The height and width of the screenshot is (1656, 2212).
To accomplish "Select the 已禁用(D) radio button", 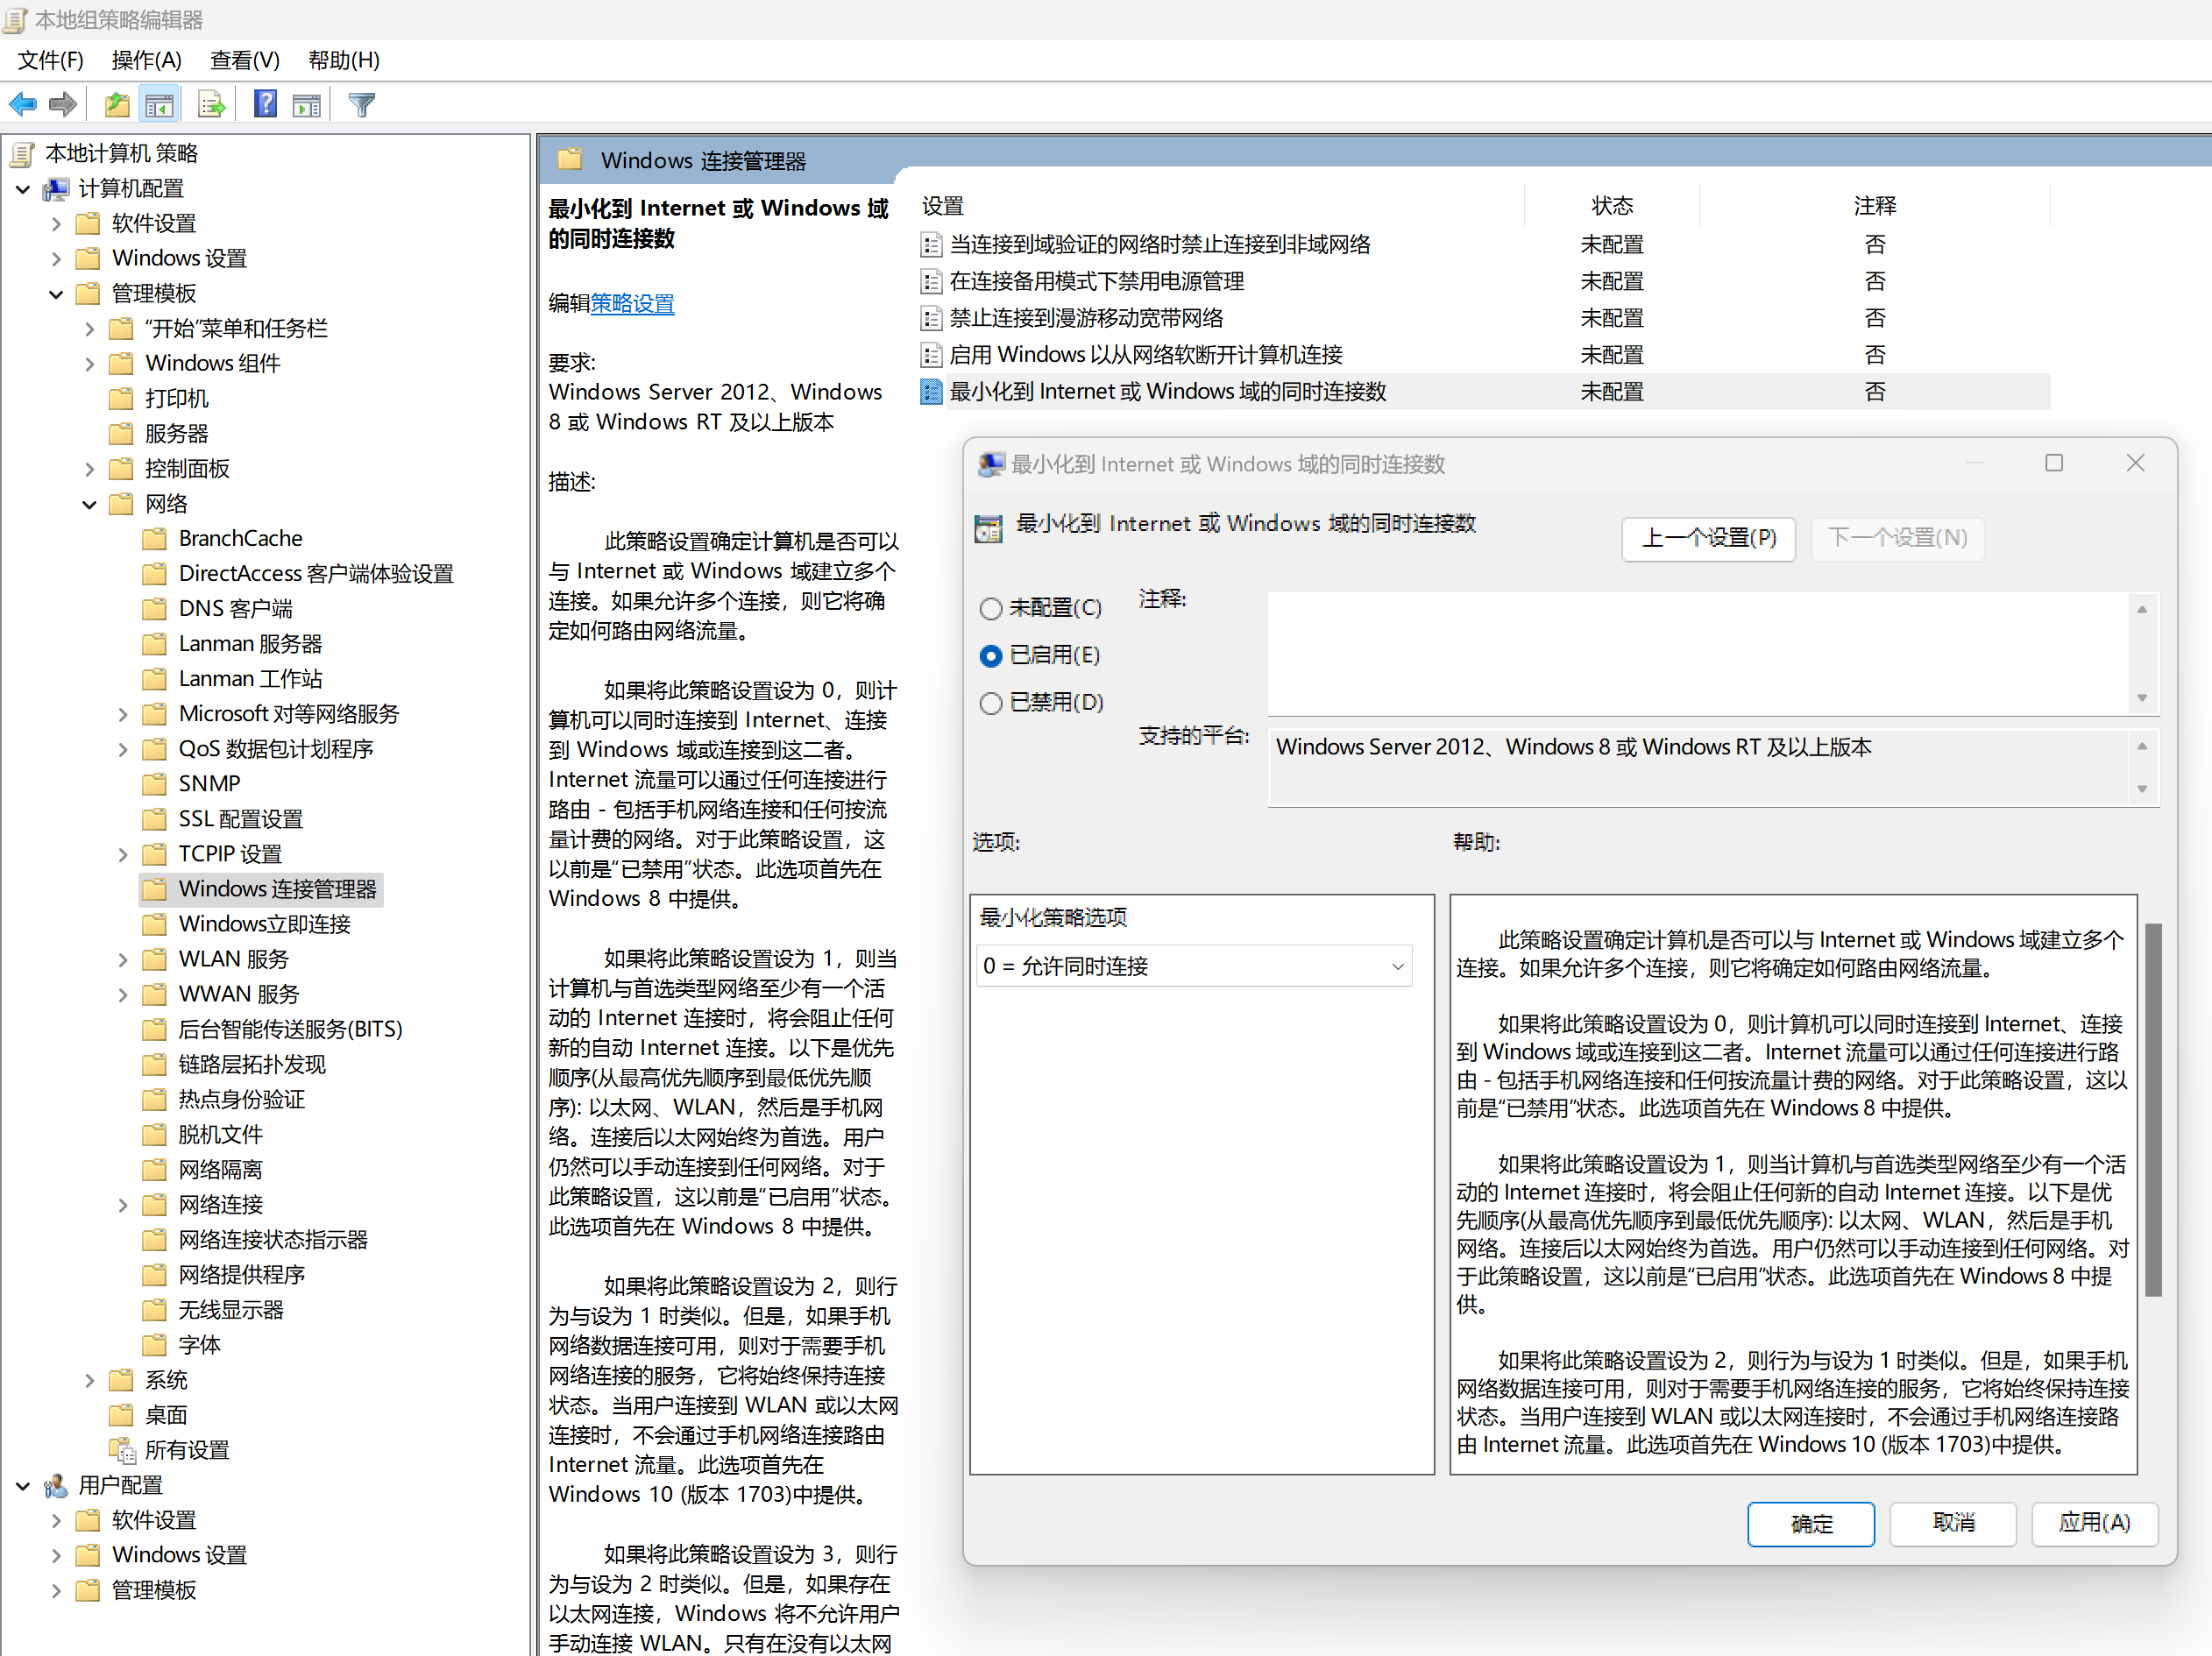I will [991, 703].
